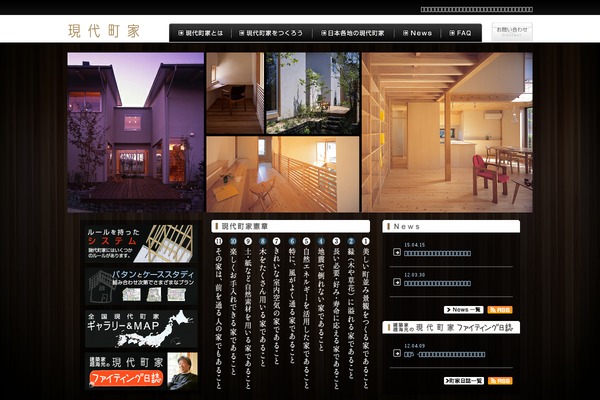The width and height of the screenshot is (600, 400).
Task: Click the garden courtyard photo with trees
Action: click(313, 93)
